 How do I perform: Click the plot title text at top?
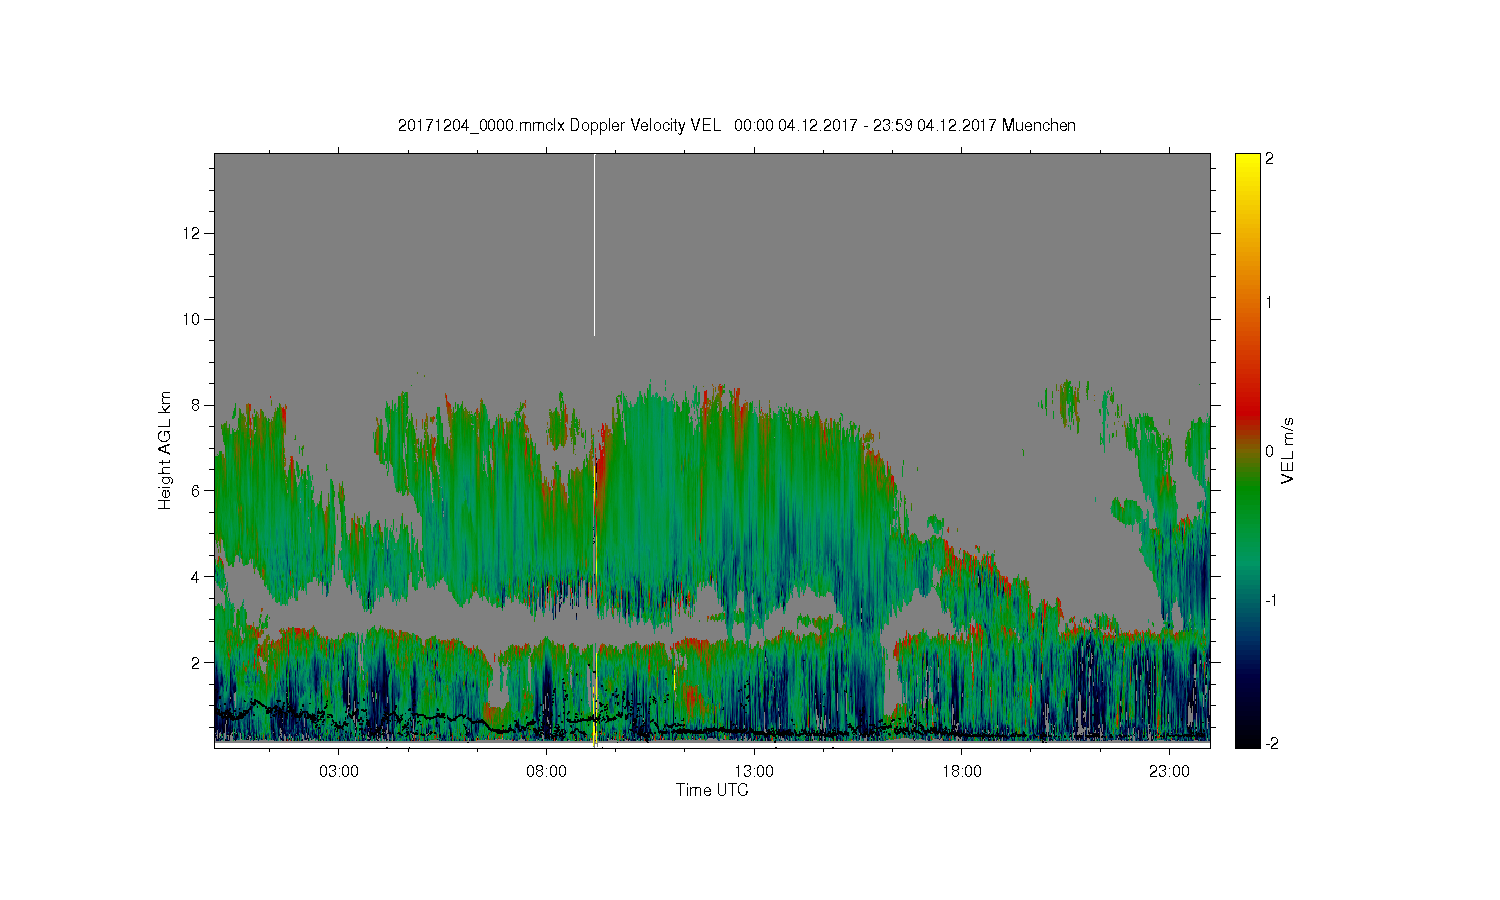click(737, 125)
